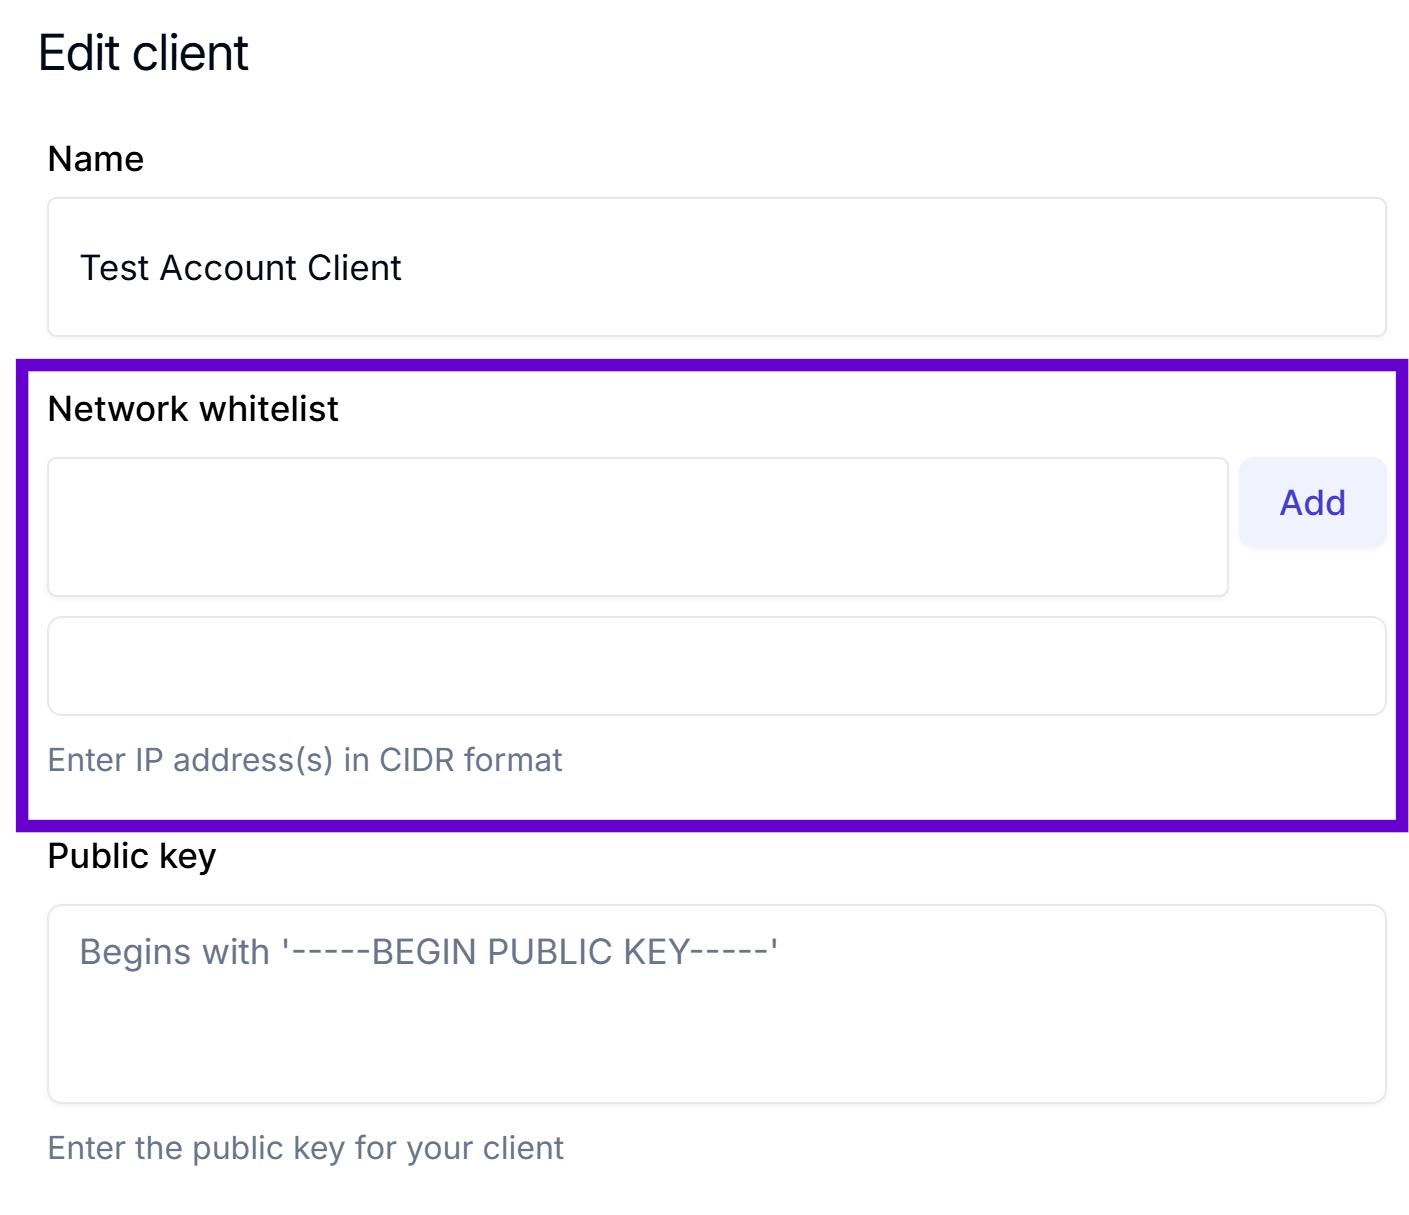
Task: Click the Add button for network whitelist
Action: tap(1312, 502)
